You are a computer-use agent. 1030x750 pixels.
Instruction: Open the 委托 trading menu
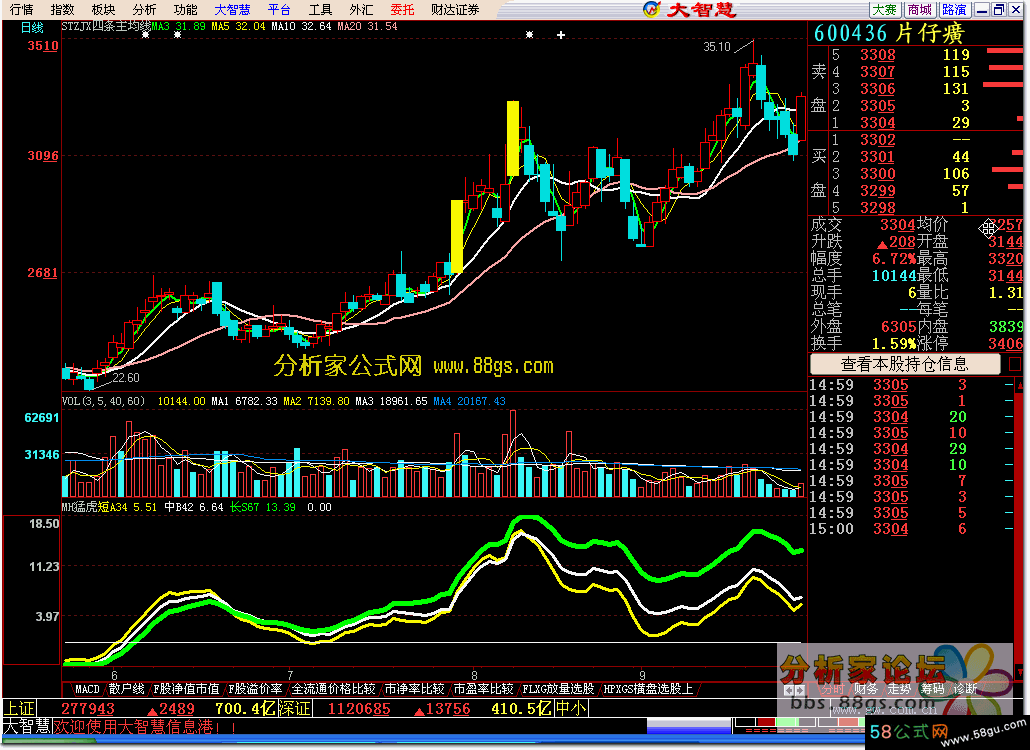pyautogui.click(x=402, y=9)
